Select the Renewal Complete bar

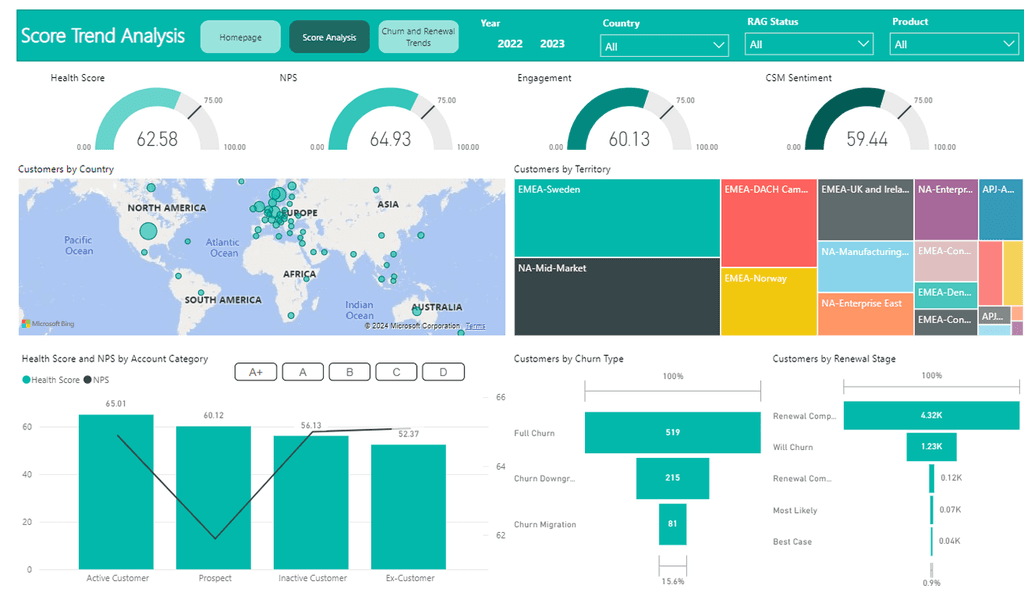click(x=930, y=415)
